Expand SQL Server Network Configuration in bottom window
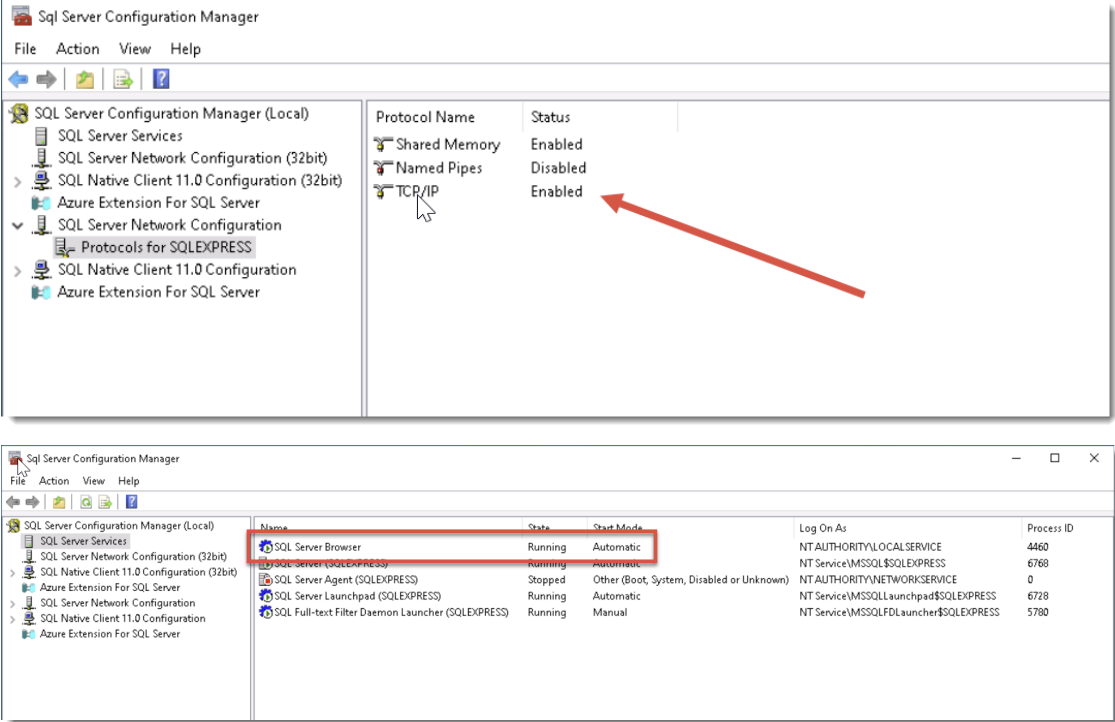 (x=12, y=603)
